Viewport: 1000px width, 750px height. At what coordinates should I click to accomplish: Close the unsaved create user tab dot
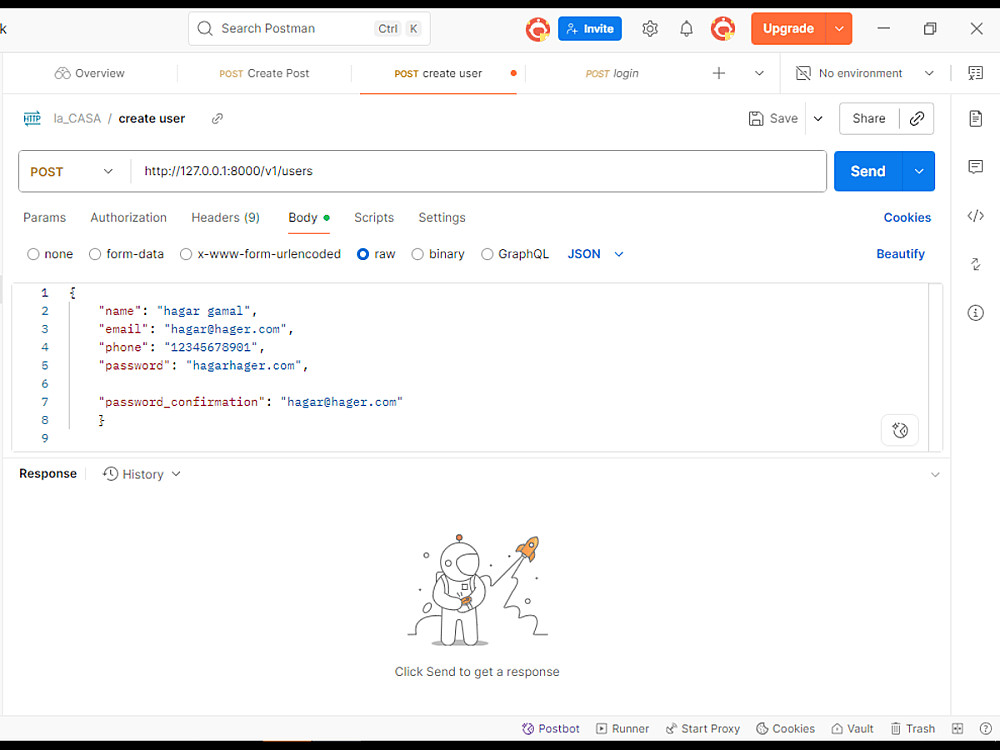(x=513, y=73)
